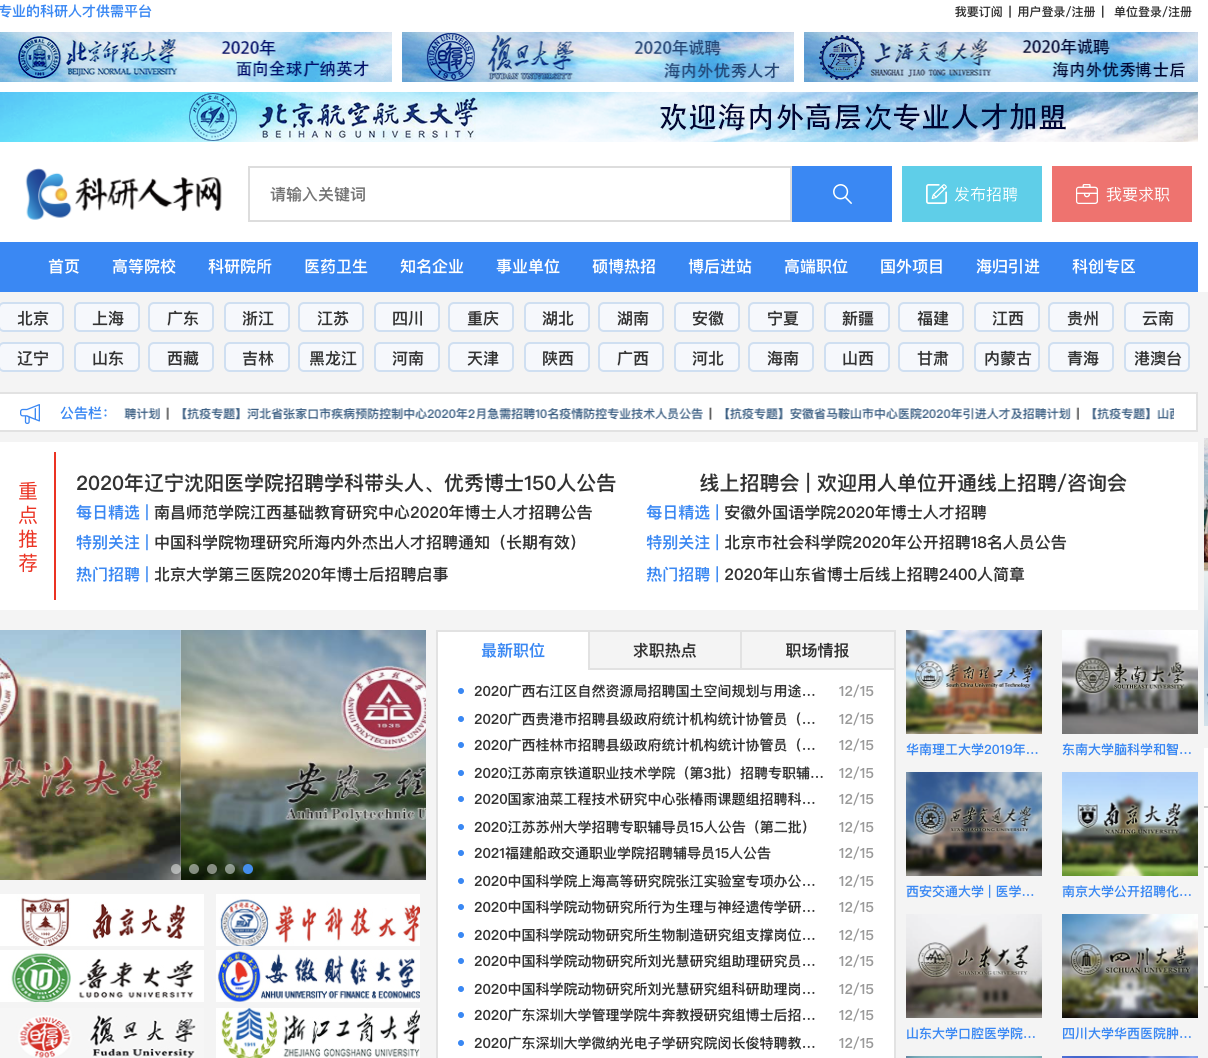The width and height of the screenshot is (1208, 1058).
Task: Switch to 职场情报 tab
Action: (817, 650)
